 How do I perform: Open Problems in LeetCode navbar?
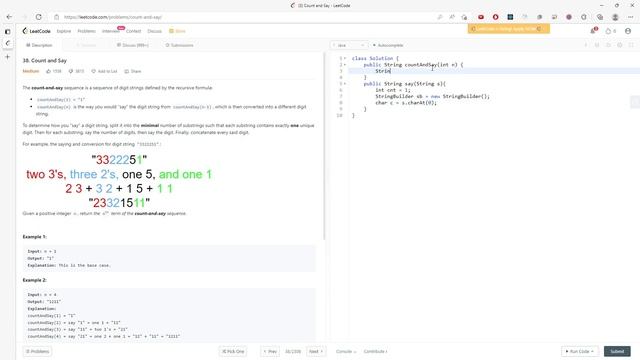87,31
